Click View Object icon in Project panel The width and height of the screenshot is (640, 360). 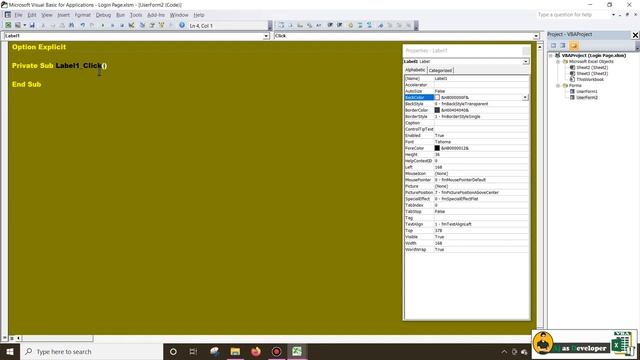tap(563, 45)
